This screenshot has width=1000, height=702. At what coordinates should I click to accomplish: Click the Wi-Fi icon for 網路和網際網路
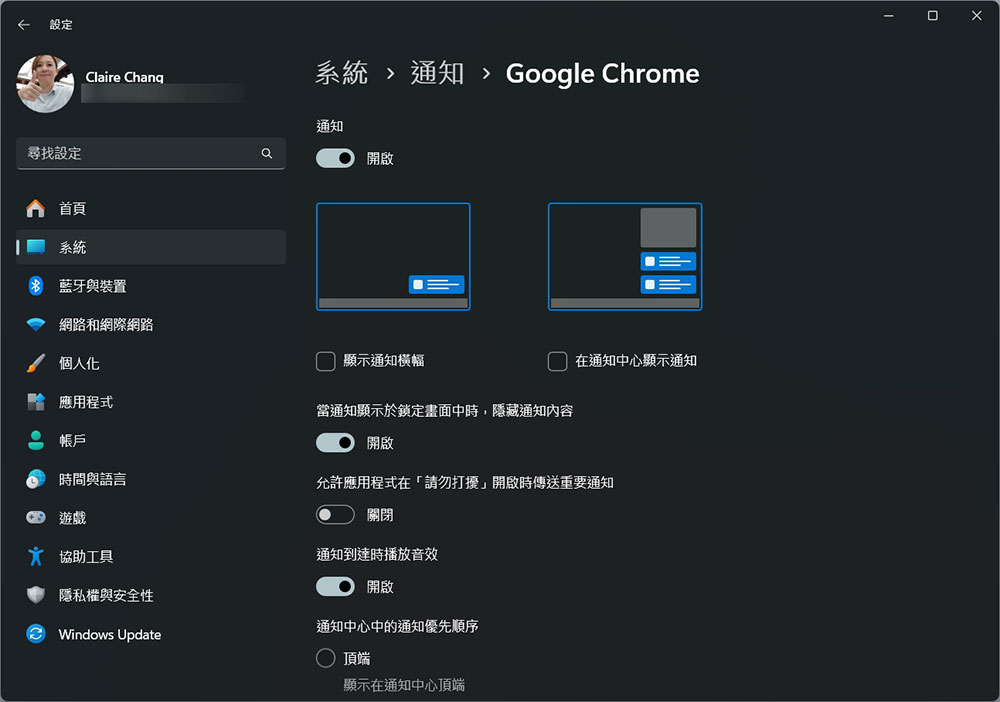tap(36, 325)
